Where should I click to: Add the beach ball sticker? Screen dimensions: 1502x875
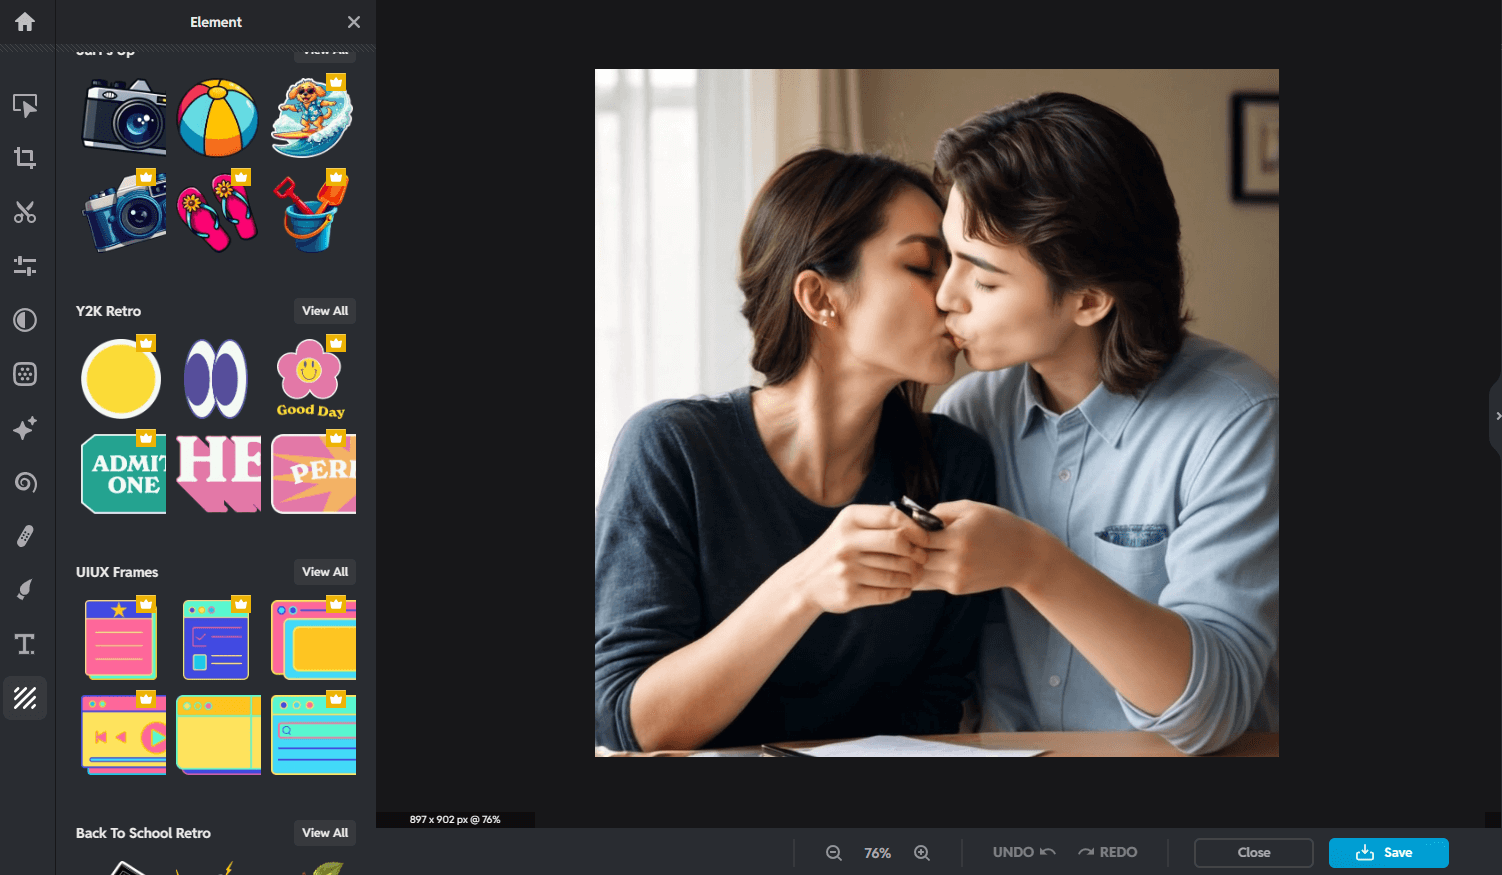(218, 118)
